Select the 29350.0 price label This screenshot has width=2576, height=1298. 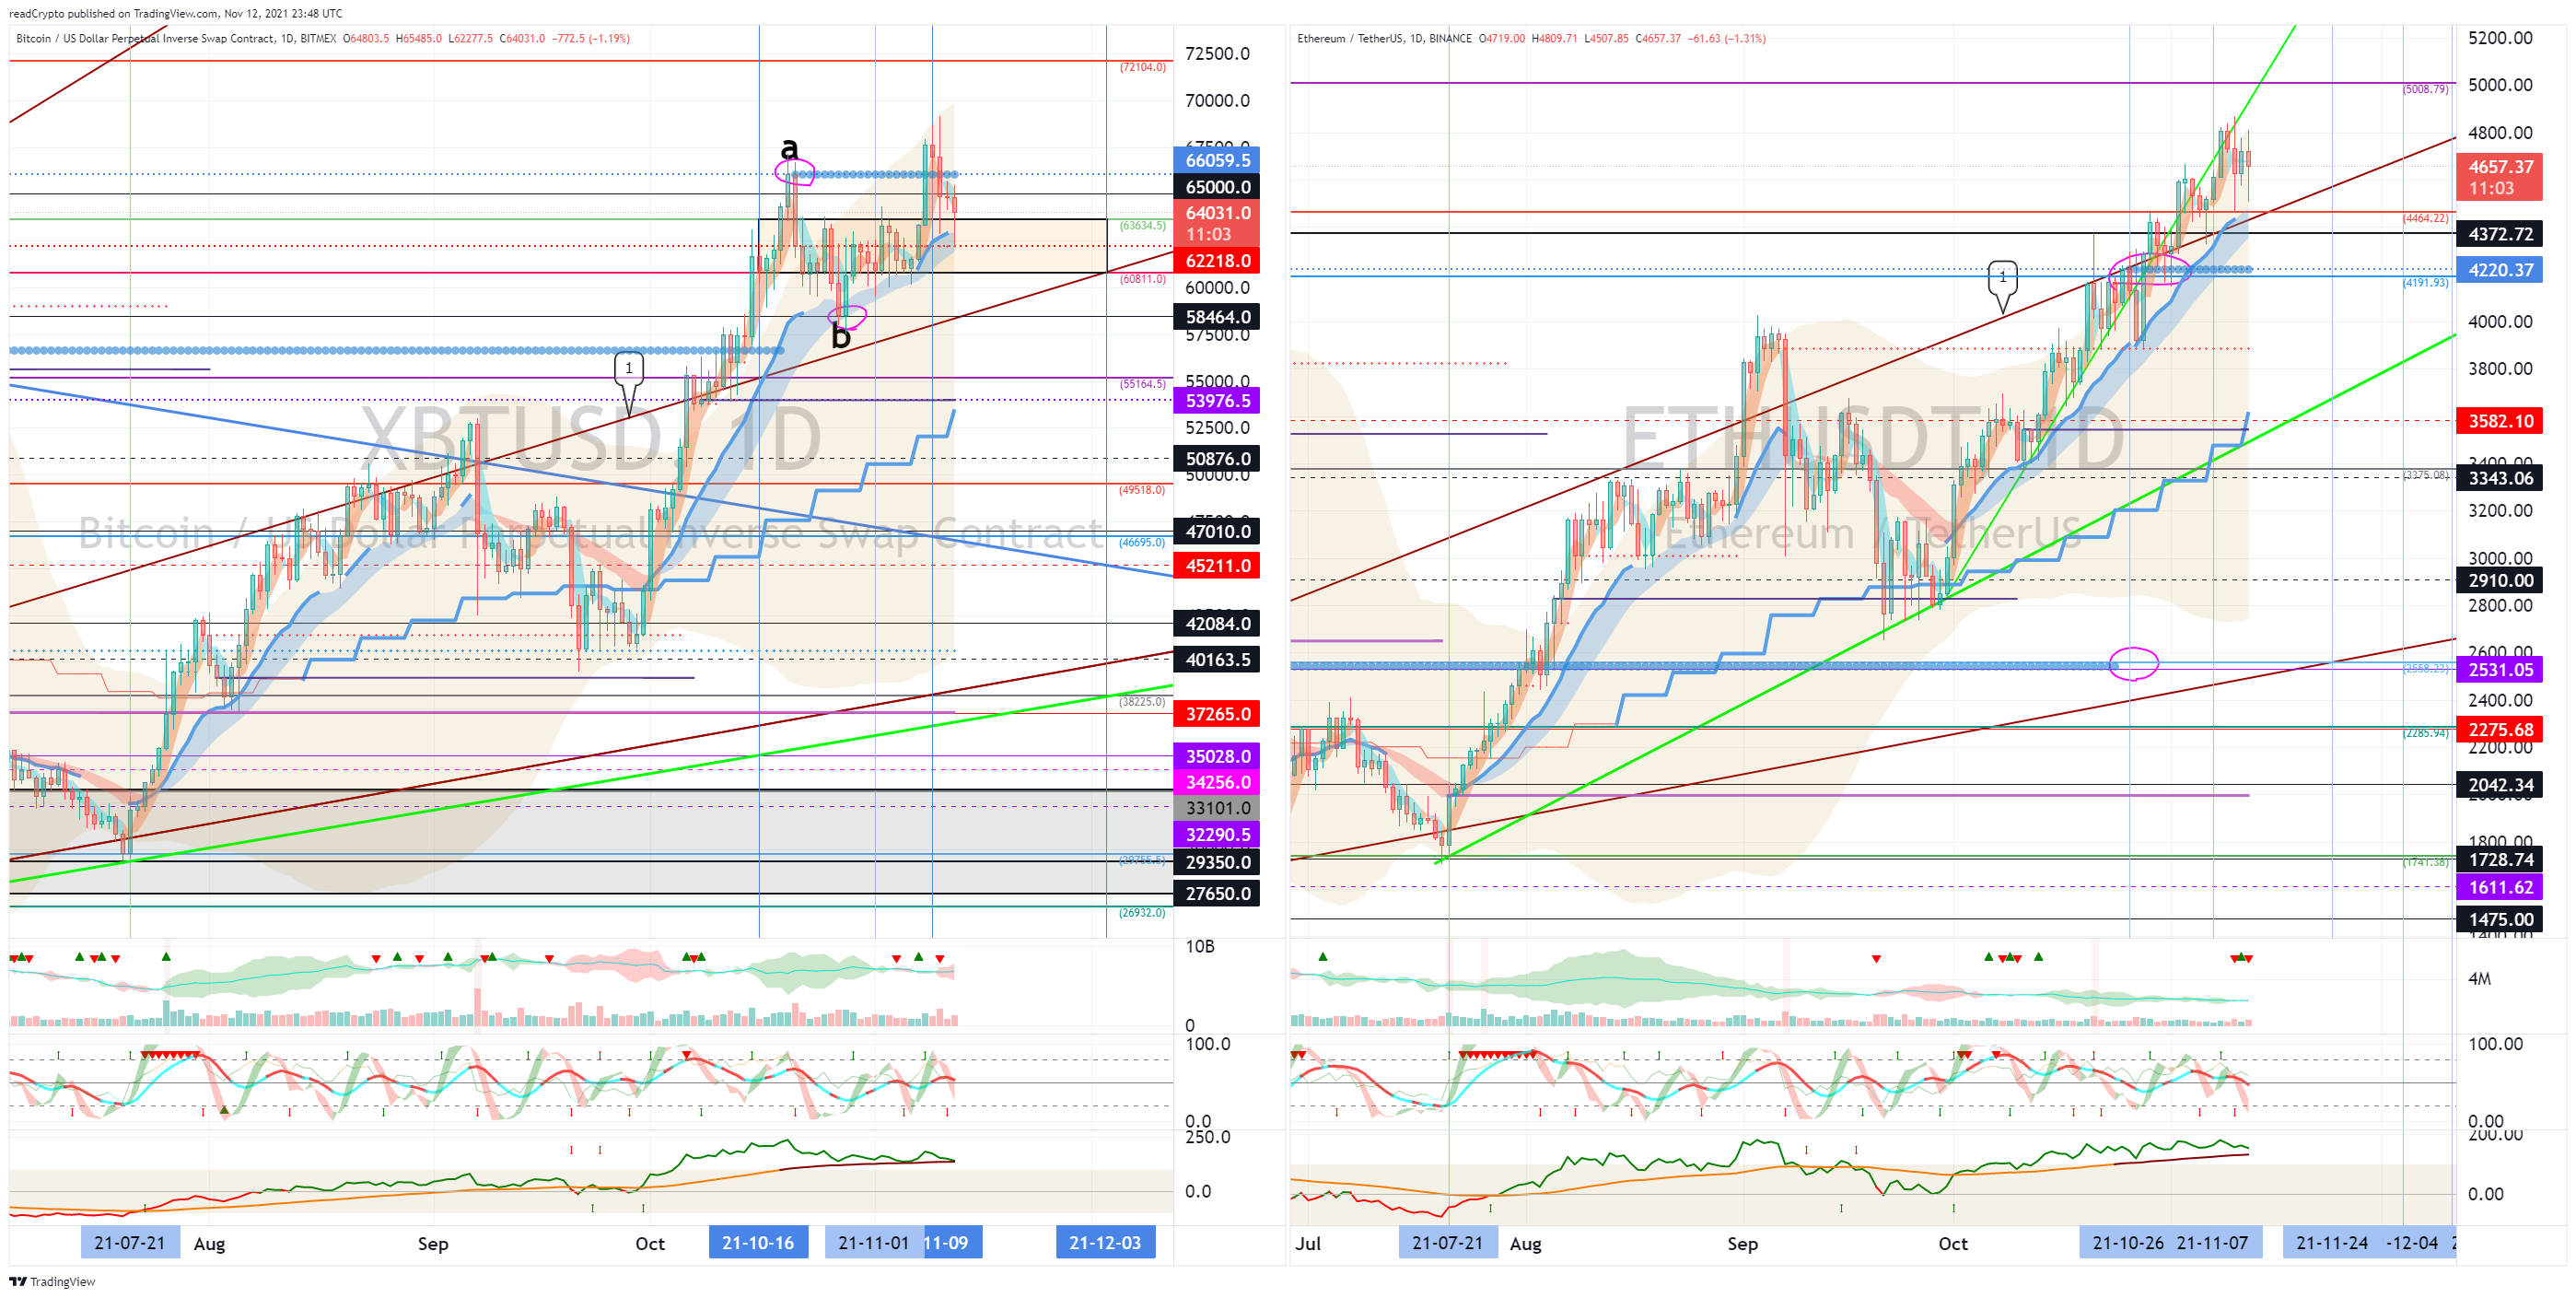tap(1217, 862)
